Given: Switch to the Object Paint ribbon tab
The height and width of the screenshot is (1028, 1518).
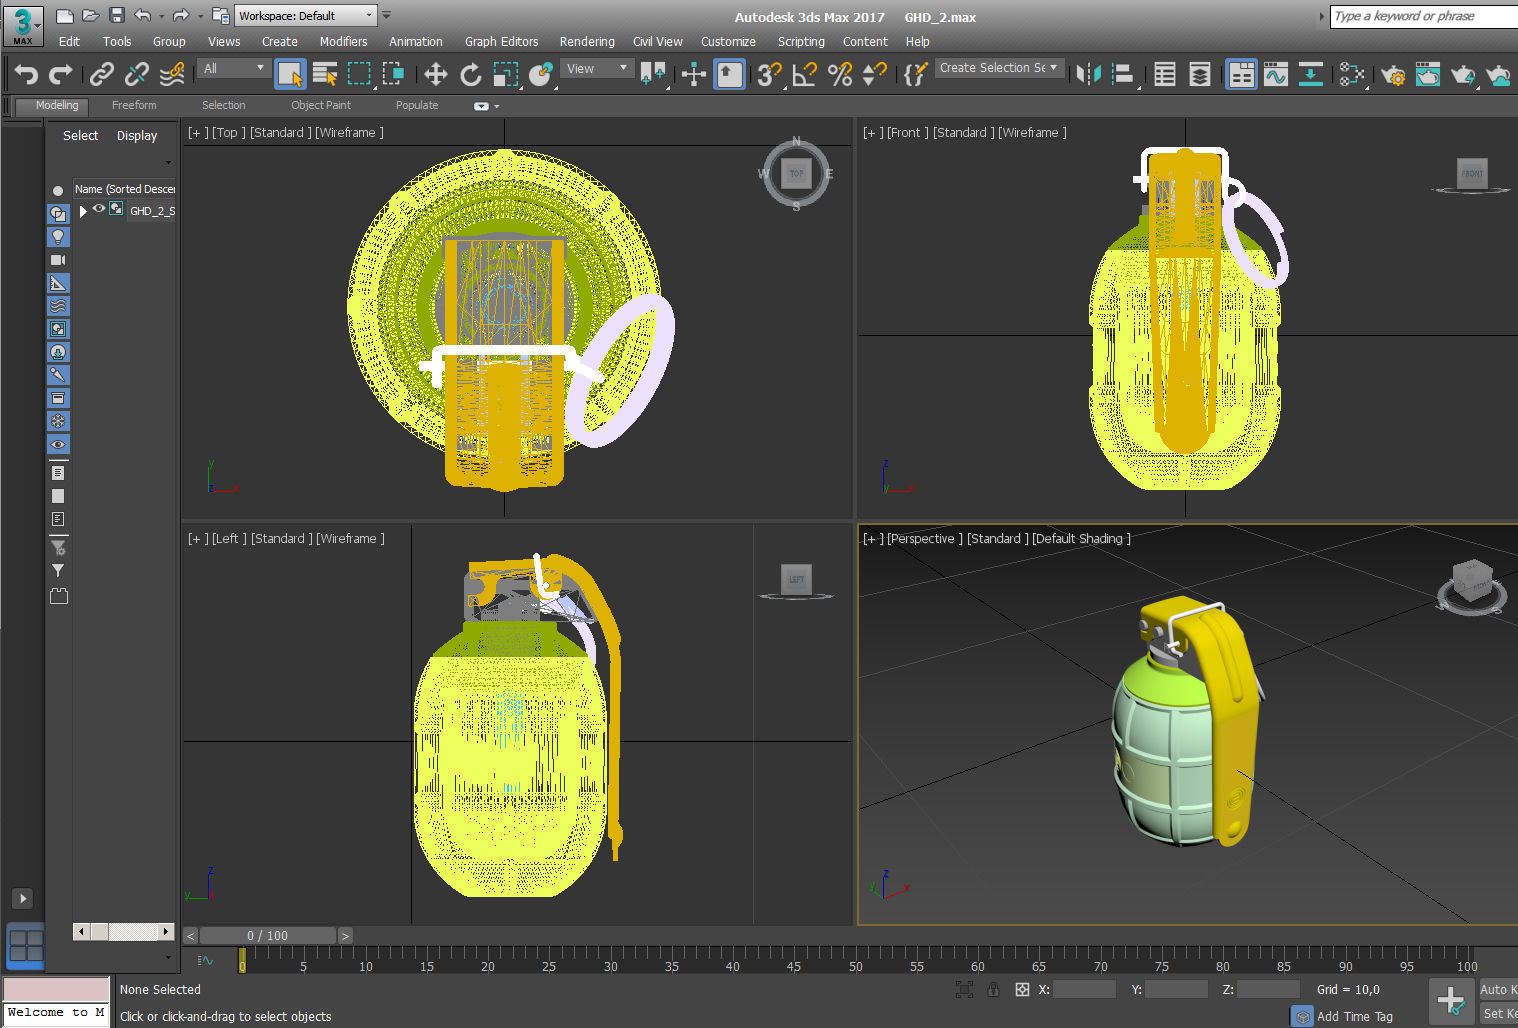Looking at the screenshot, I should [x=321, y=105].
